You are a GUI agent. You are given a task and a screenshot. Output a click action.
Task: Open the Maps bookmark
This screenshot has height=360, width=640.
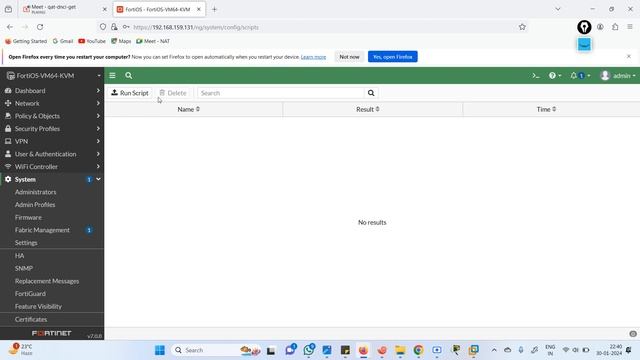point(121,41)
